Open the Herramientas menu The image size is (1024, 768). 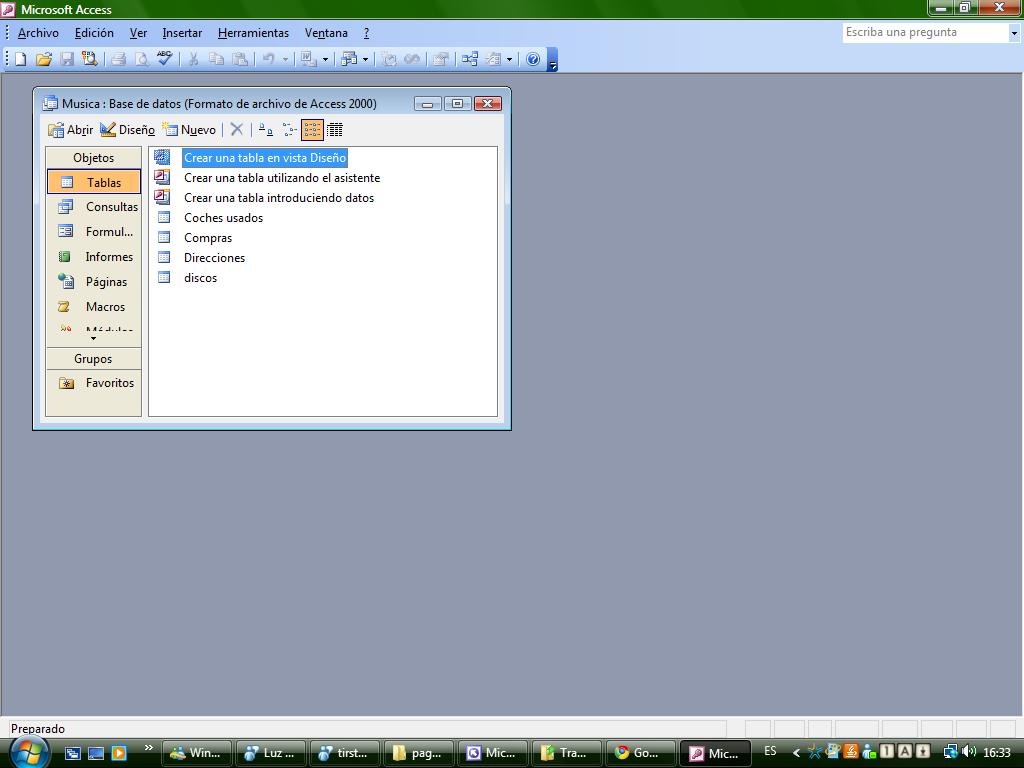point(253,33)
